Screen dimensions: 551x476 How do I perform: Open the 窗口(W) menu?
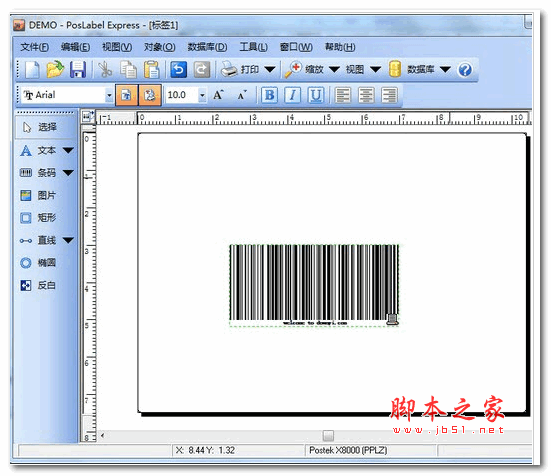click(296, 47)
